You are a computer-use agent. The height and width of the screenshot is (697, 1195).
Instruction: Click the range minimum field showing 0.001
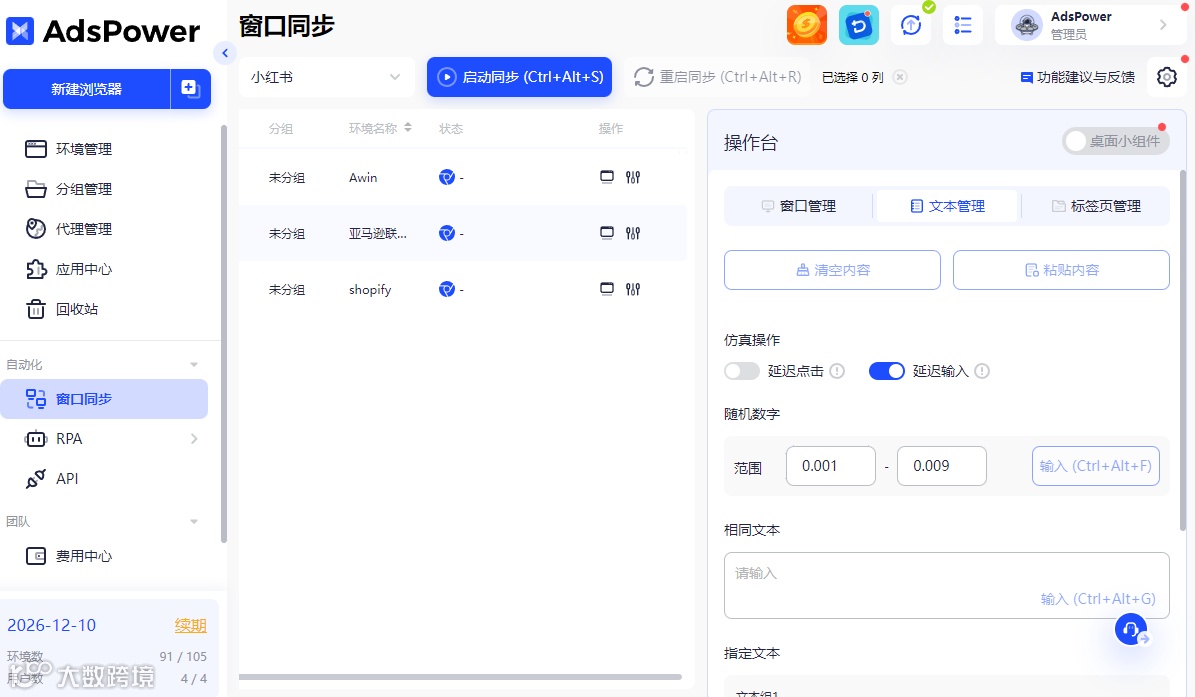click(830, 465)
